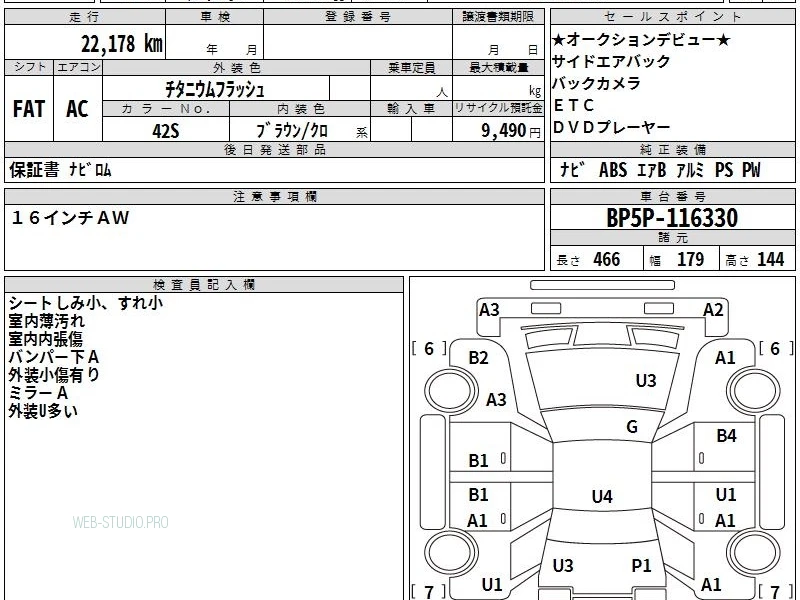The width and height of the screenshot is (800, 600).
Task: Click the サイドエアバック sales point
Action: click(x=611, y=61)
